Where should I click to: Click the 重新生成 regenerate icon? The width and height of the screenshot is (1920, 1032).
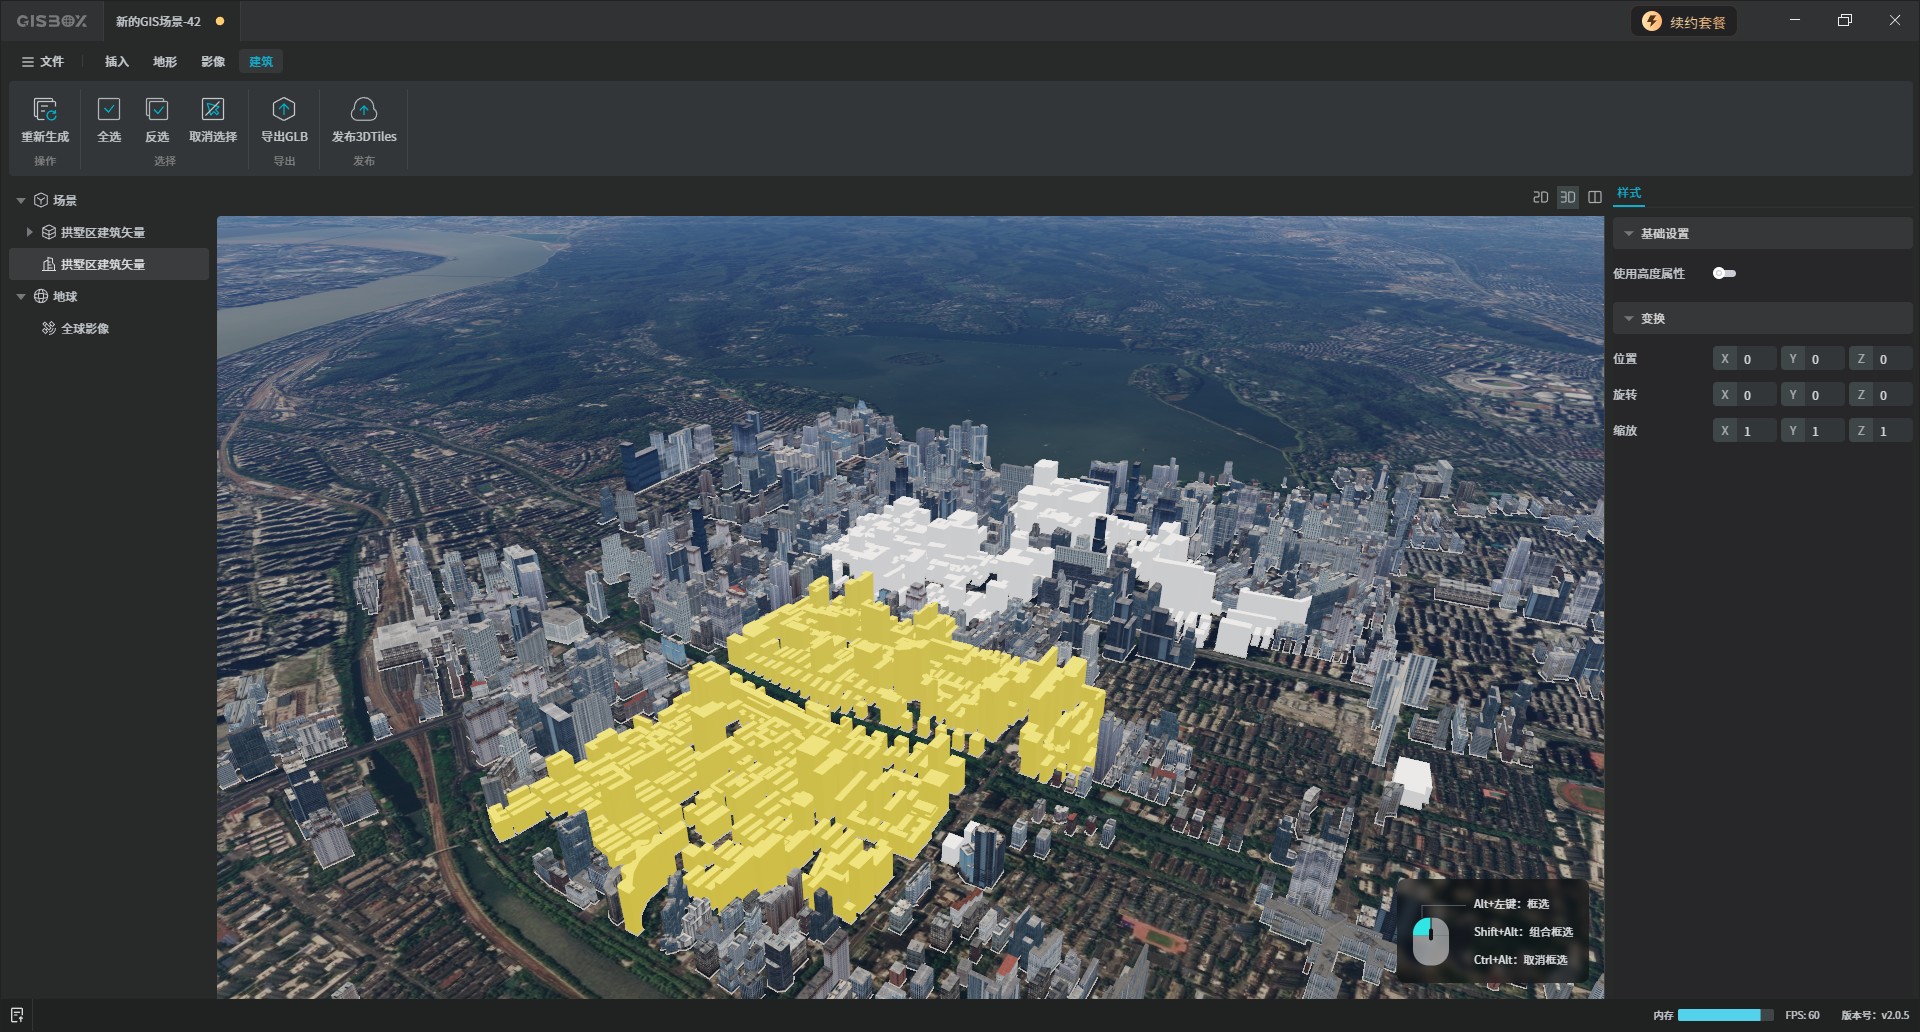tap(45, 109)
